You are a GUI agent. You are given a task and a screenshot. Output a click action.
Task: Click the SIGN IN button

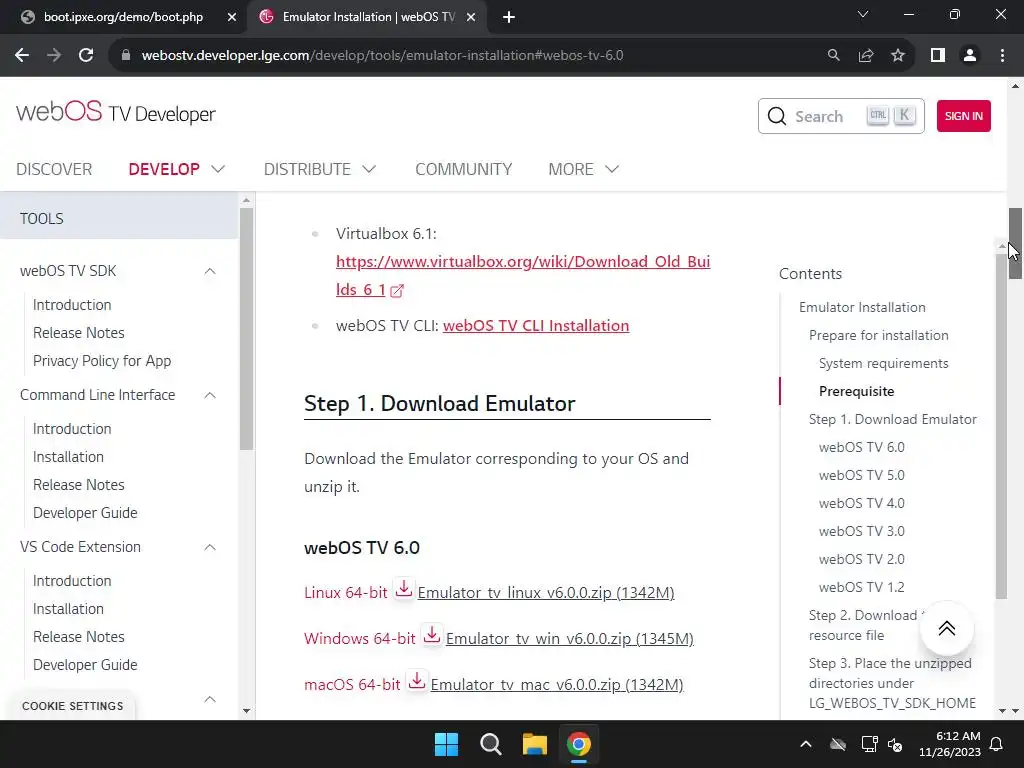[x=963, y=116]
